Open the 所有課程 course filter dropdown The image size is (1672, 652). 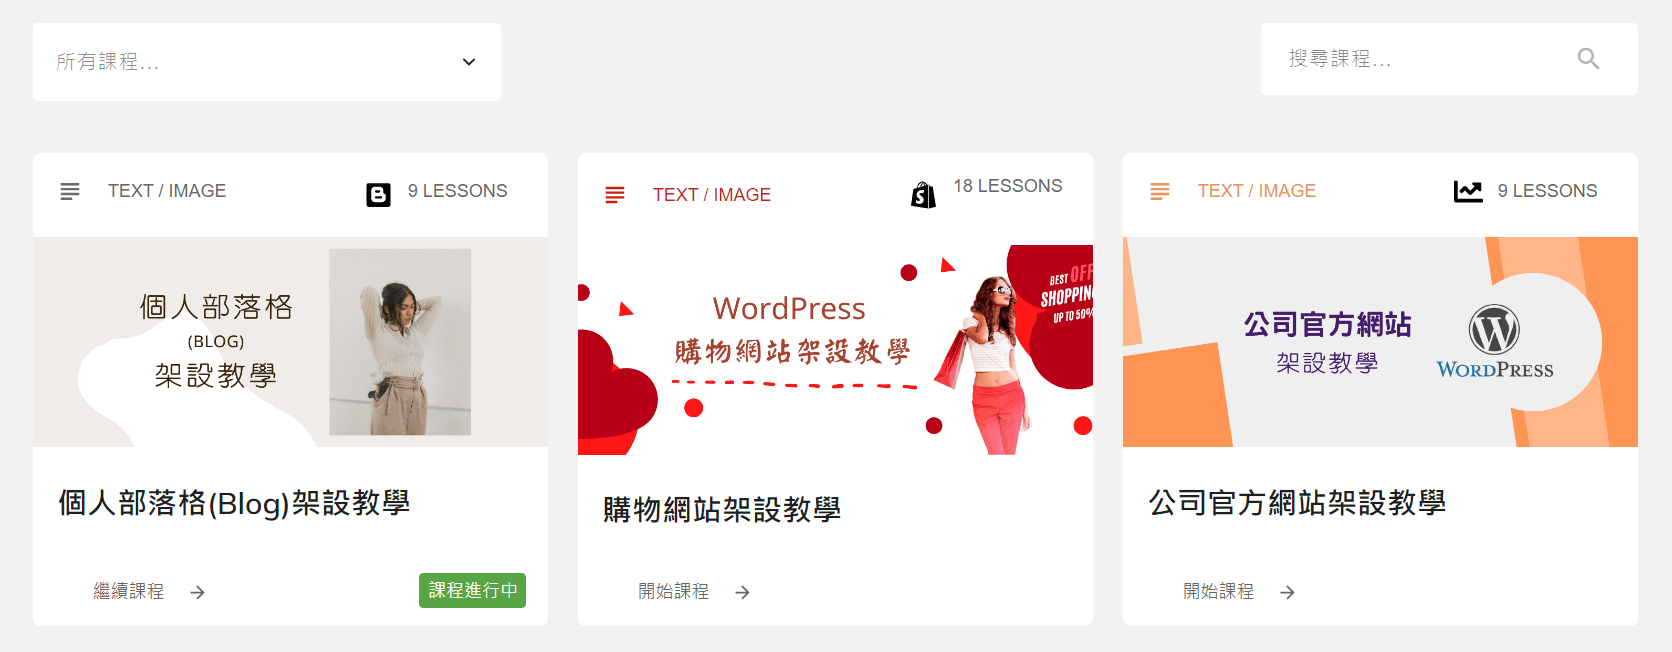tap(267, 62)
